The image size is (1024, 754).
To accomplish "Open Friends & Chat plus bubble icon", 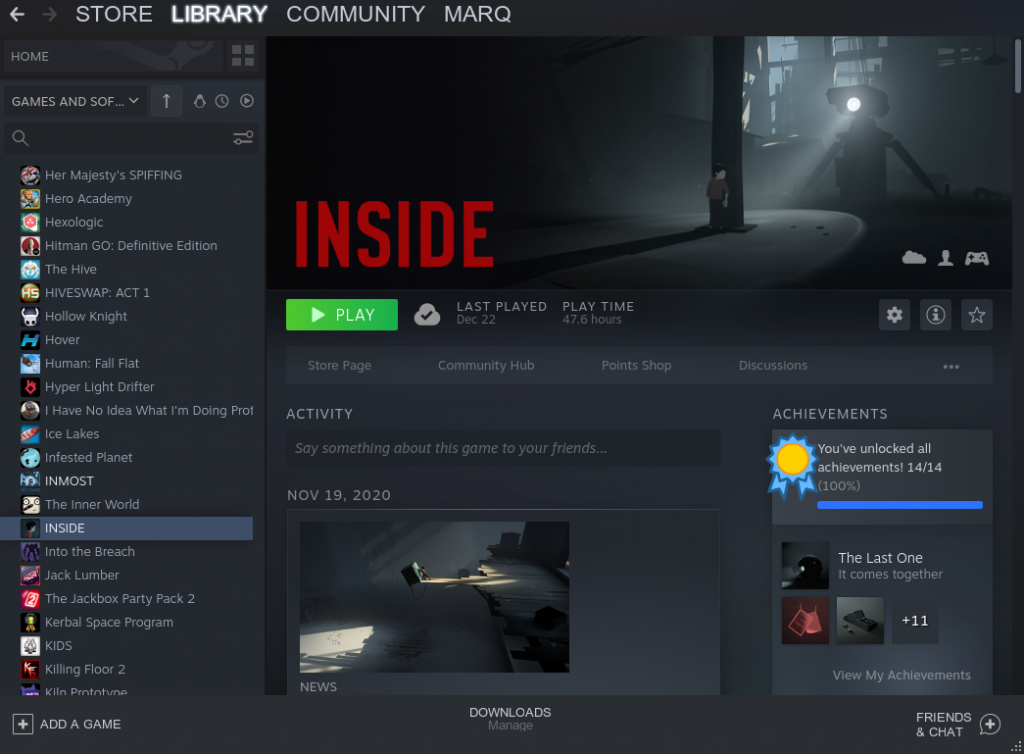I will pos(990,724).
